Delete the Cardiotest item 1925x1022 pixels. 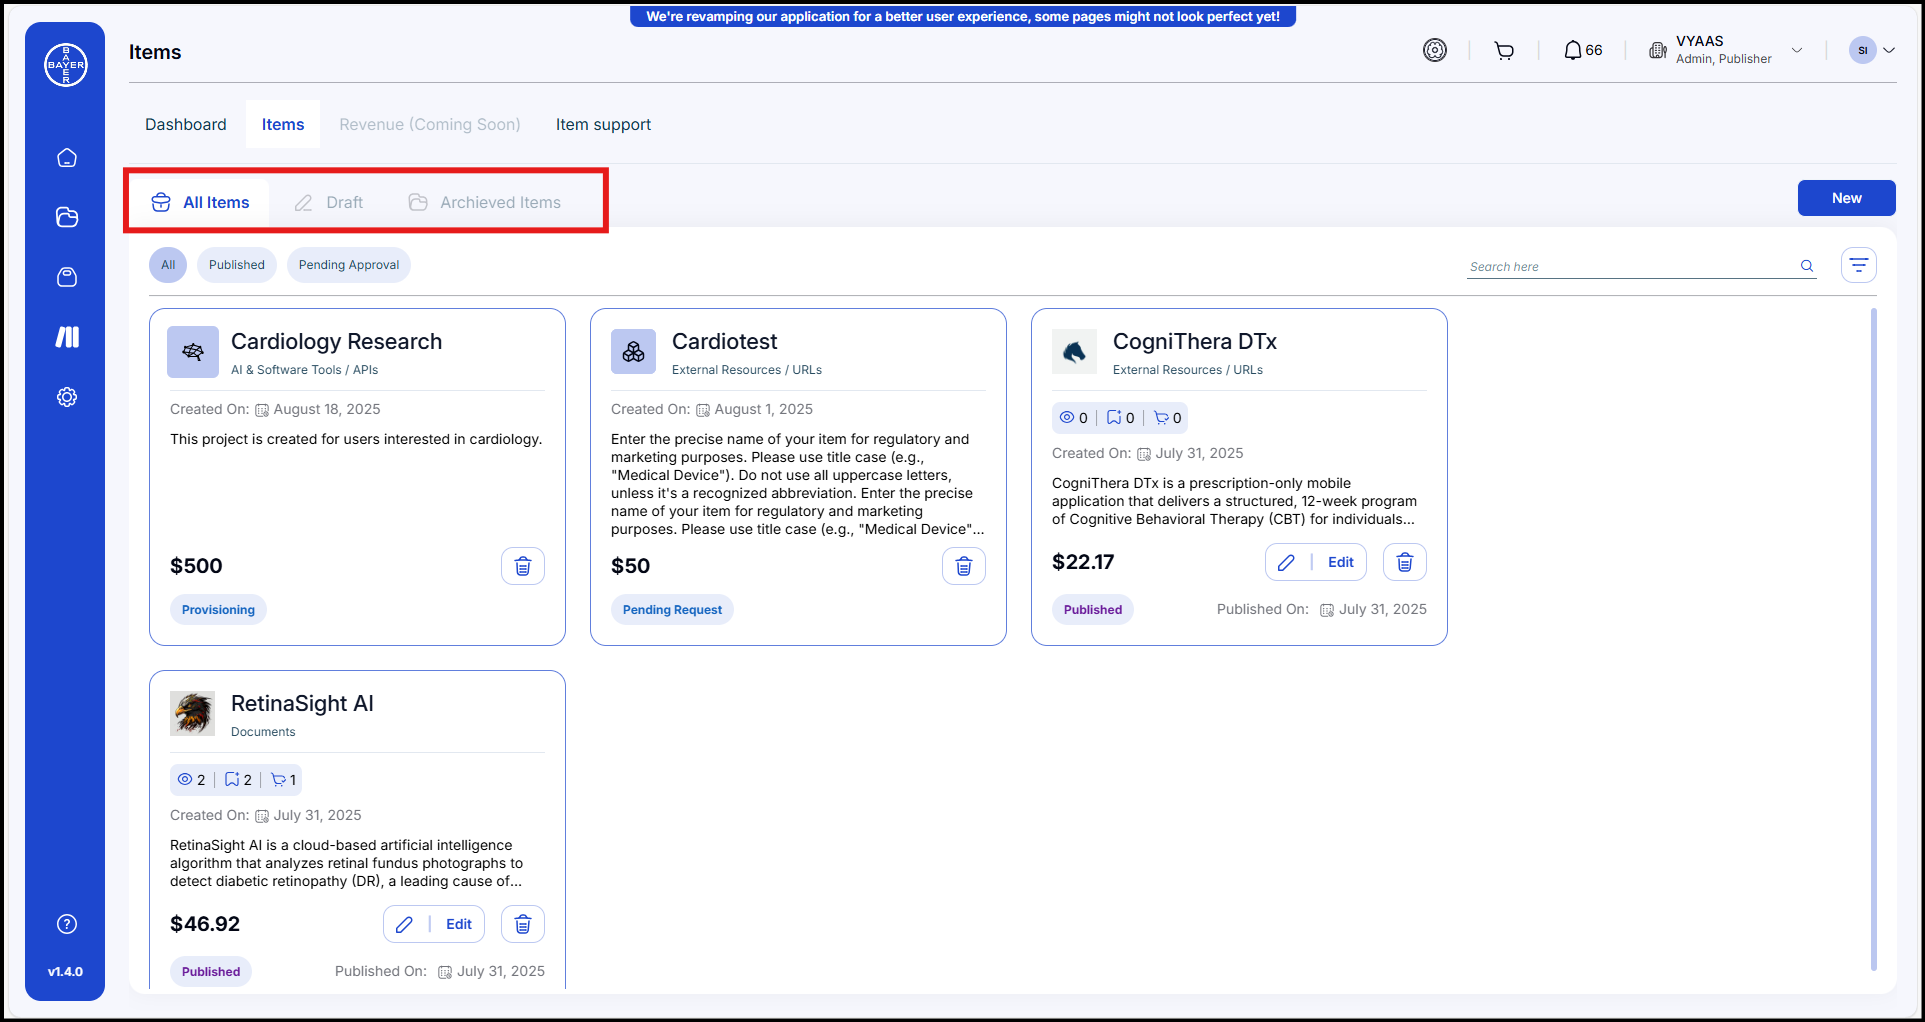click(964, 566)
